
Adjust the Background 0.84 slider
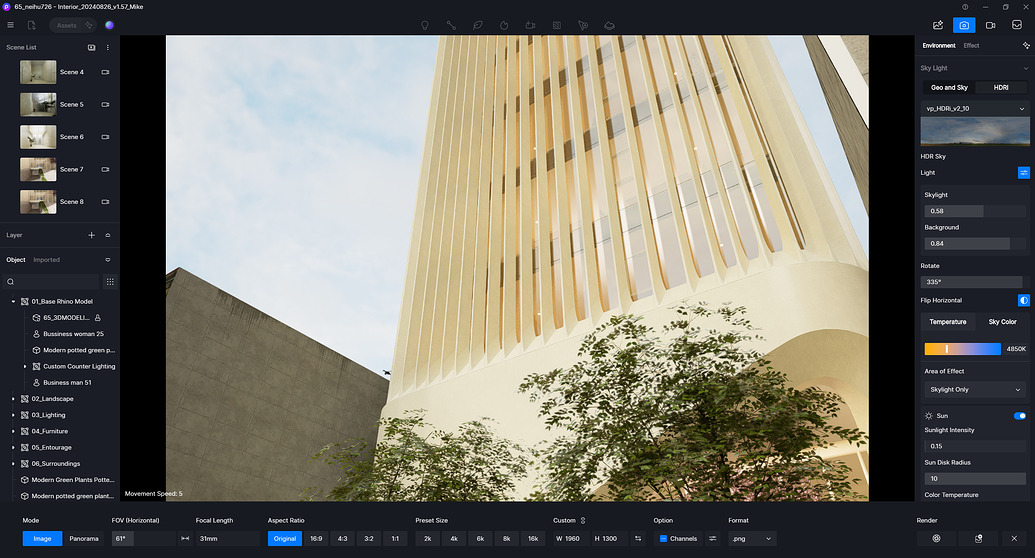click(x=975, y=244)
